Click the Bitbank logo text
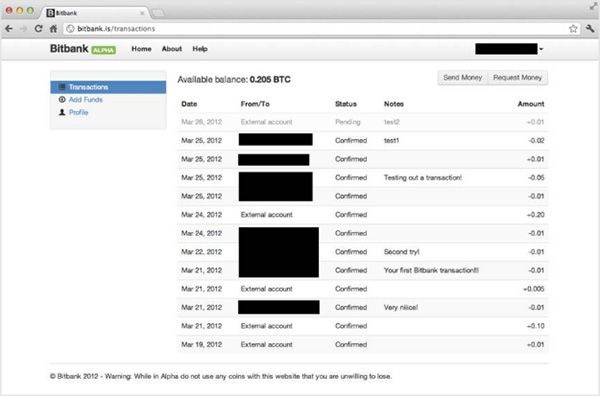Viewport: 600px width, 396px height. tap(69, 49)
